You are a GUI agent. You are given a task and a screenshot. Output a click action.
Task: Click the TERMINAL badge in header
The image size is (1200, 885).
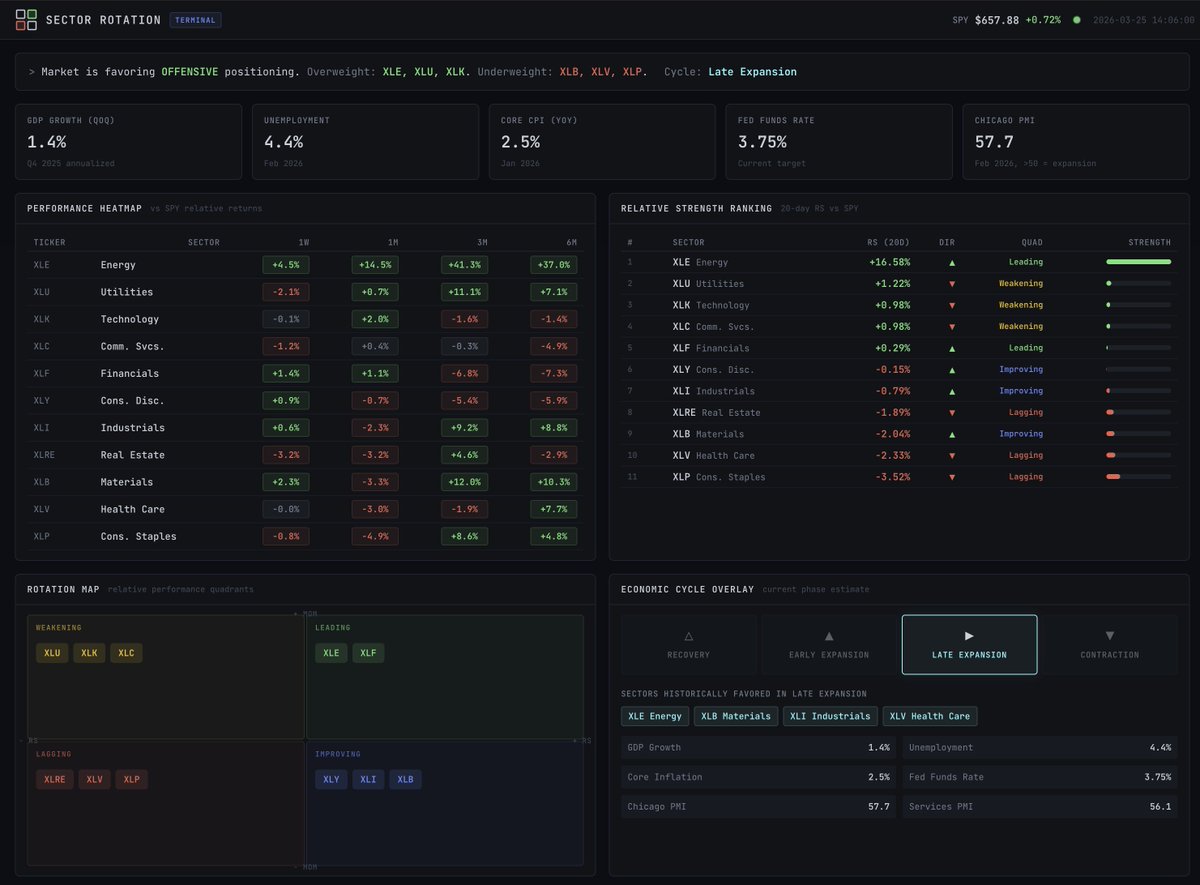196,20
